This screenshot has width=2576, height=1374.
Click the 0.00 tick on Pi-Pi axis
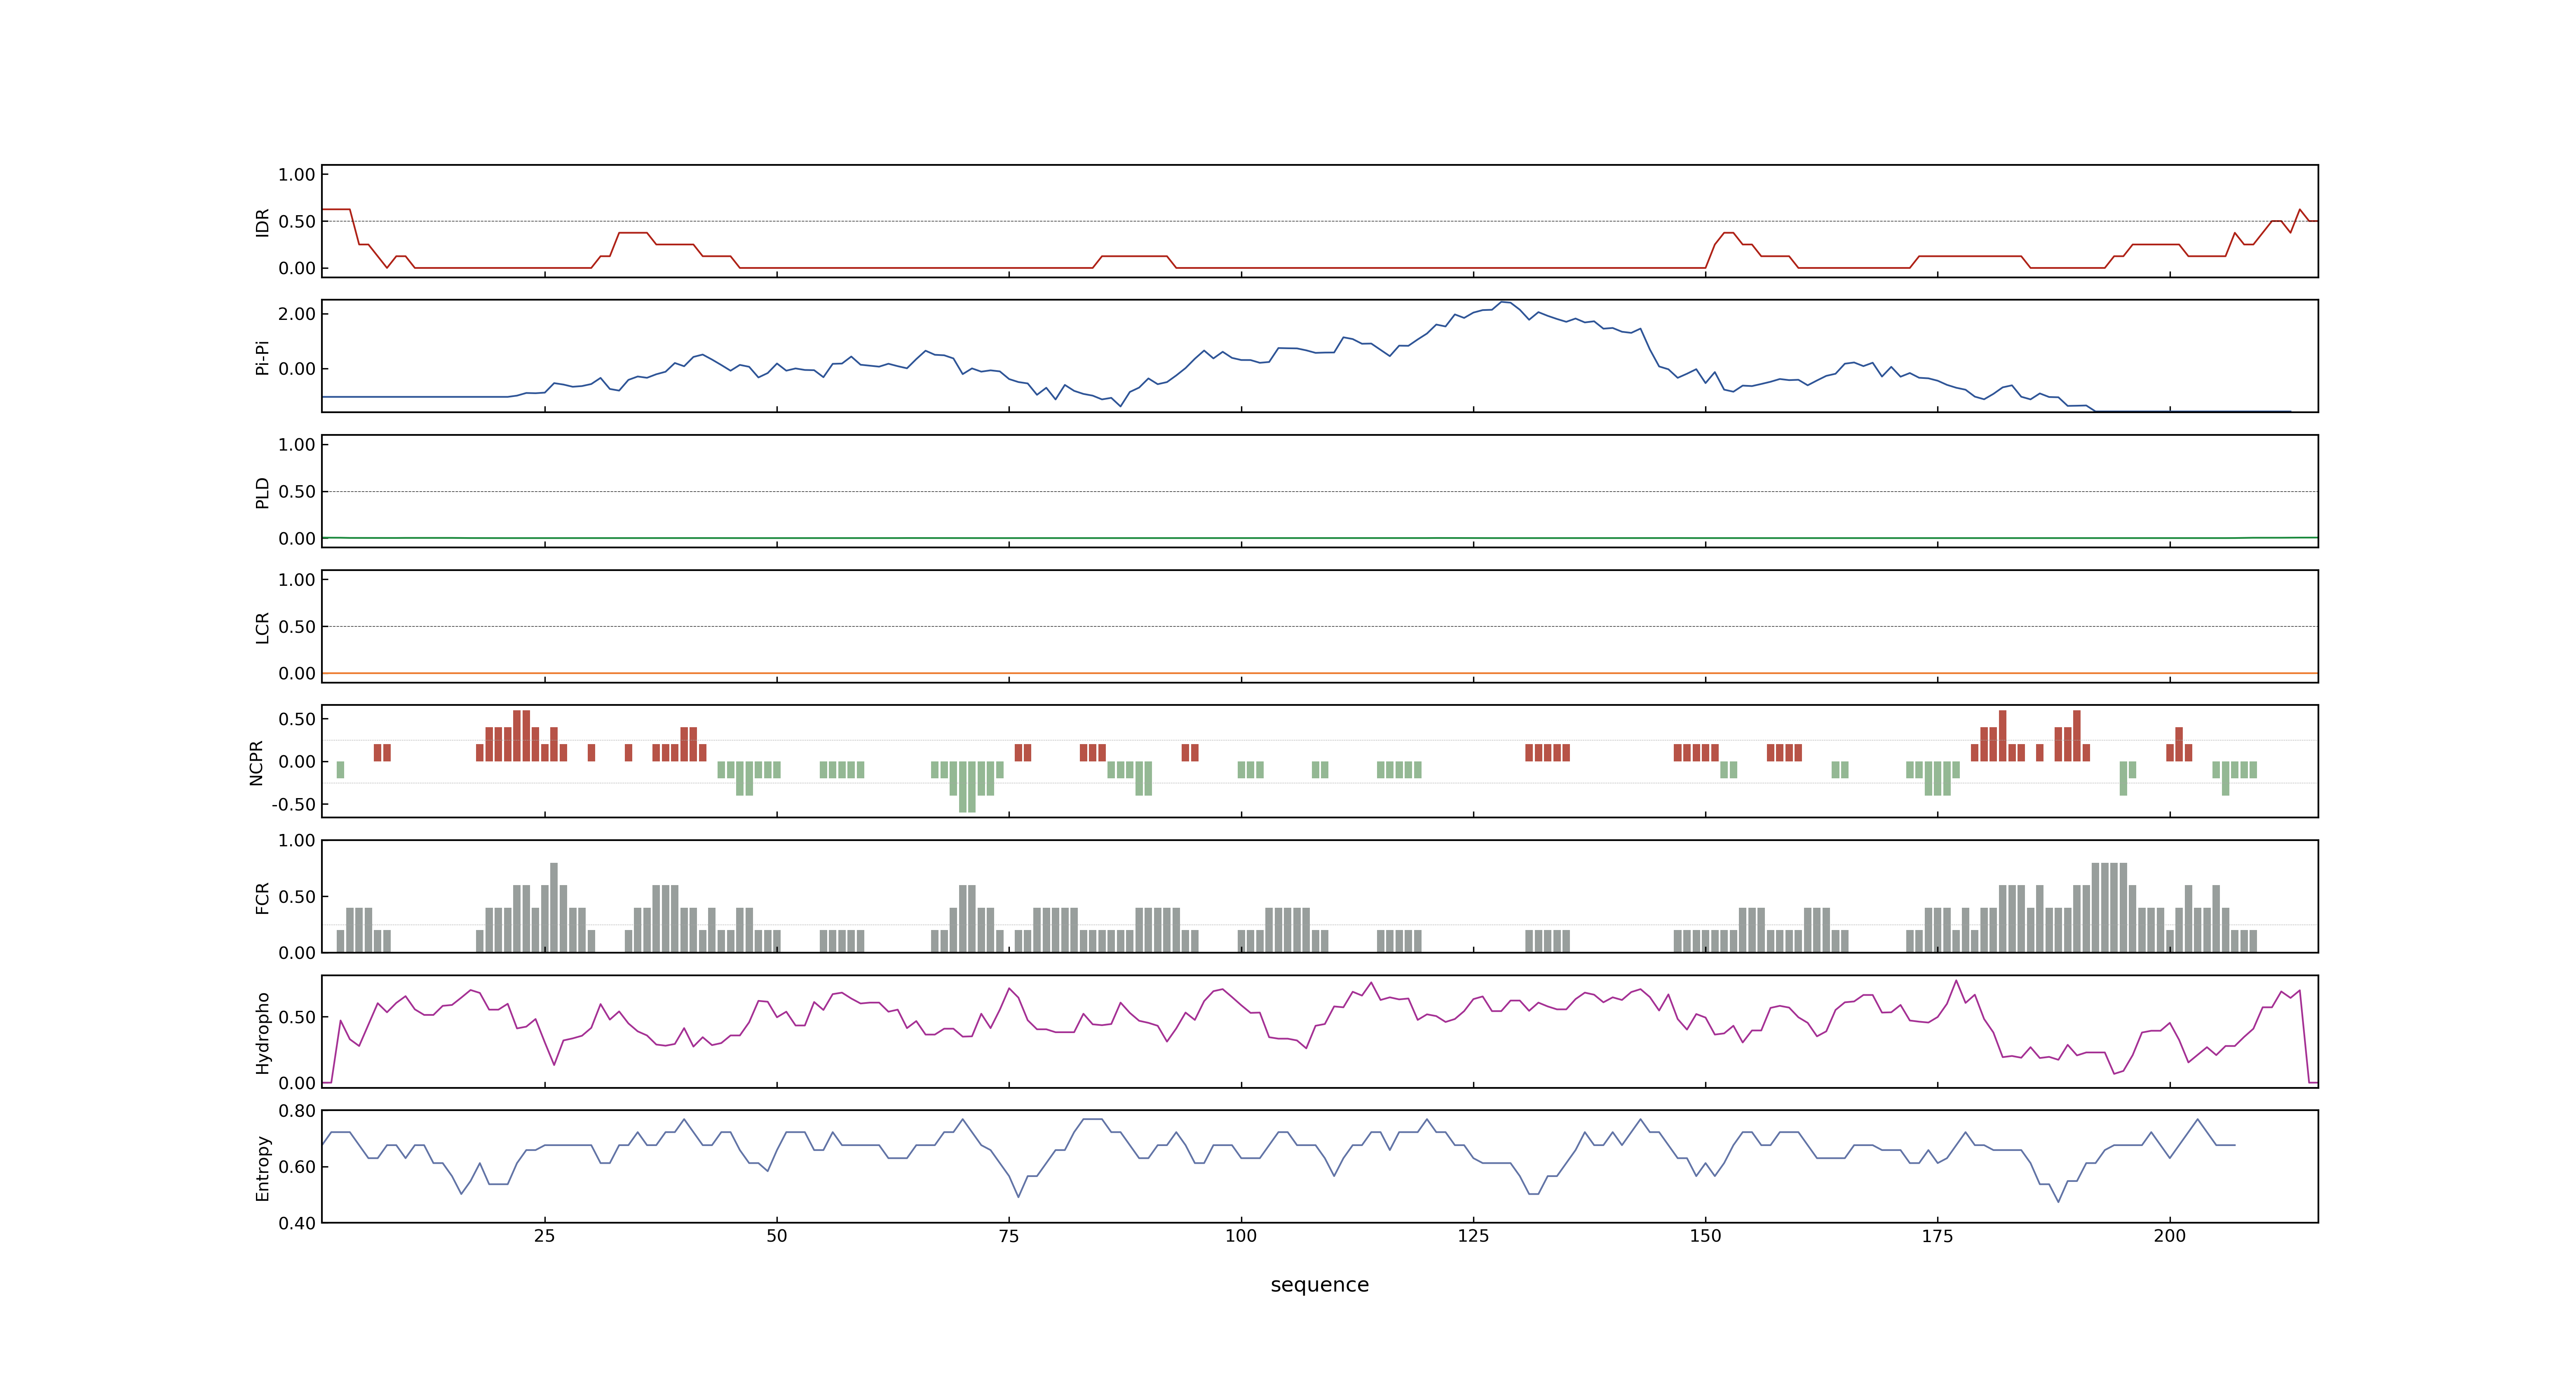point(297,369)
